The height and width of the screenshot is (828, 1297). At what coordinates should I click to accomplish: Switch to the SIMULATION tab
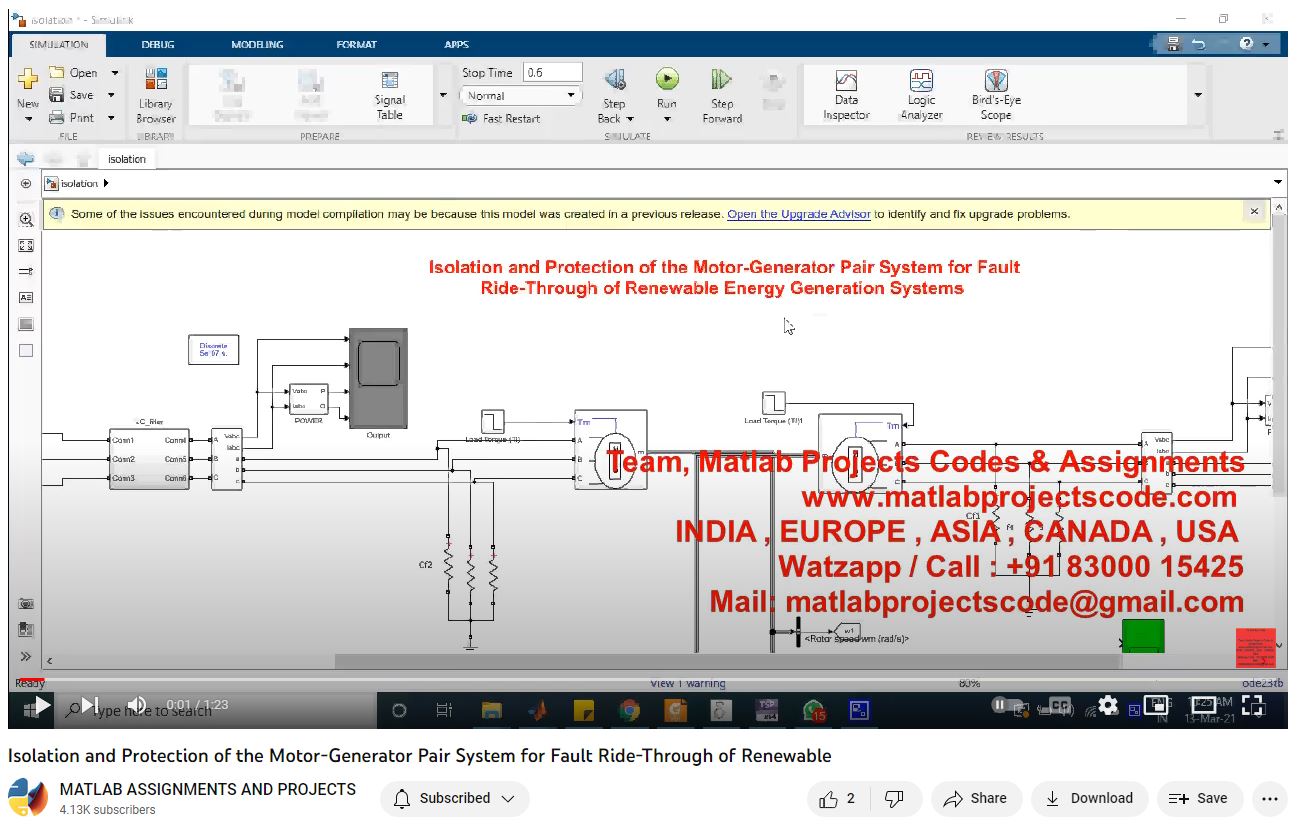coord(58,44)
